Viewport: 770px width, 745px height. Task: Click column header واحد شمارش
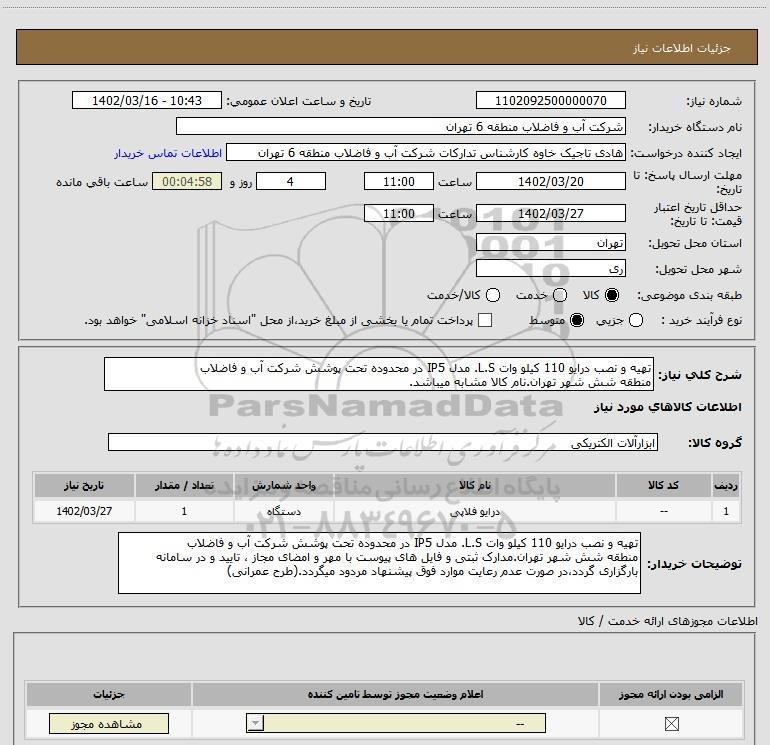284,486
